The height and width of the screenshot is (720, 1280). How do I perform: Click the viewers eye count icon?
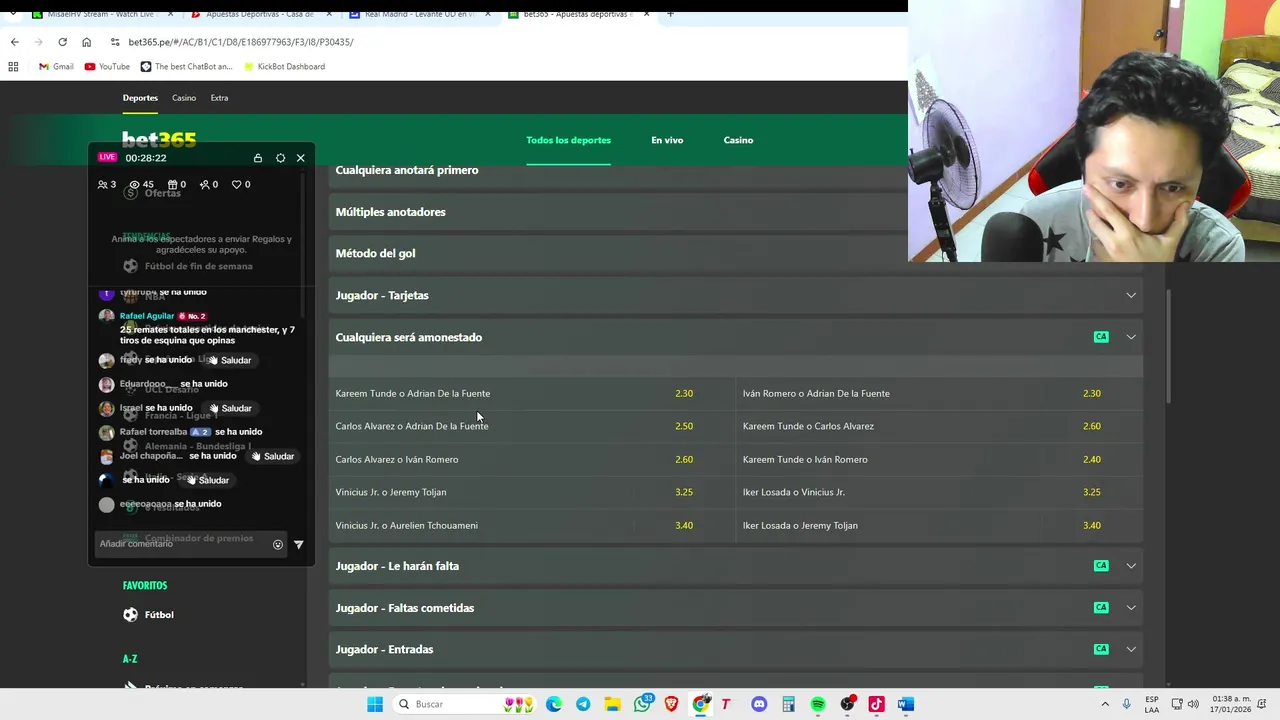point(134,185)
